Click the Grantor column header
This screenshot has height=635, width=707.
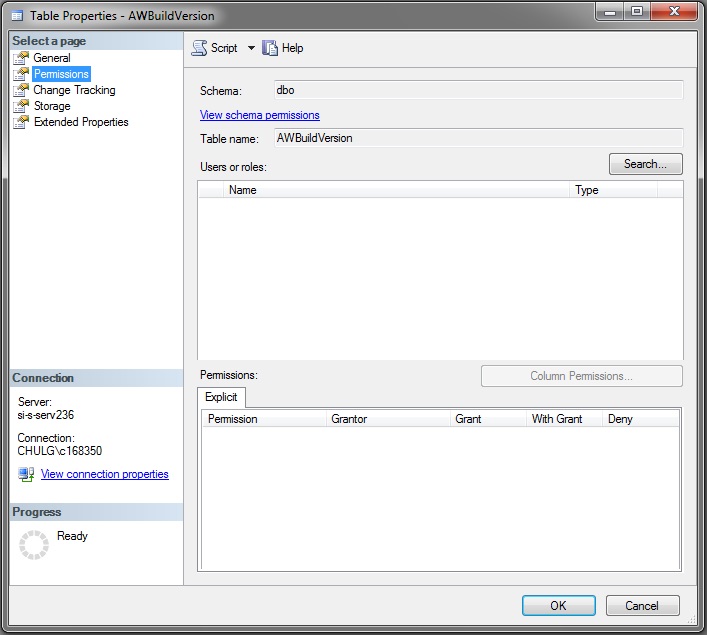[x=388, y=419]
